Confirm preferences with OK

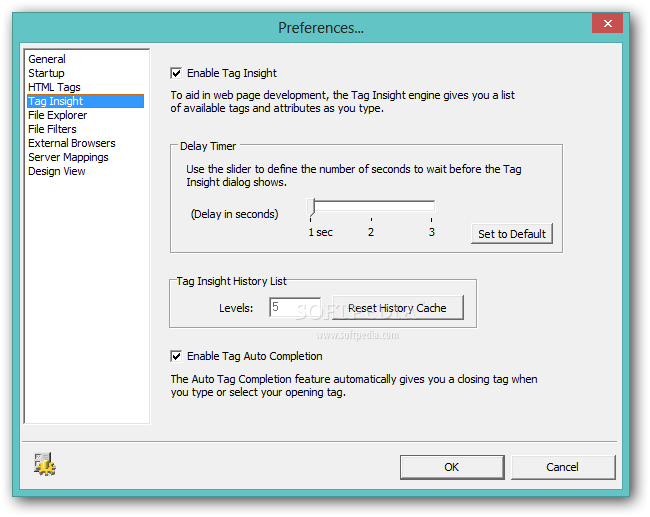pos(452,467)
